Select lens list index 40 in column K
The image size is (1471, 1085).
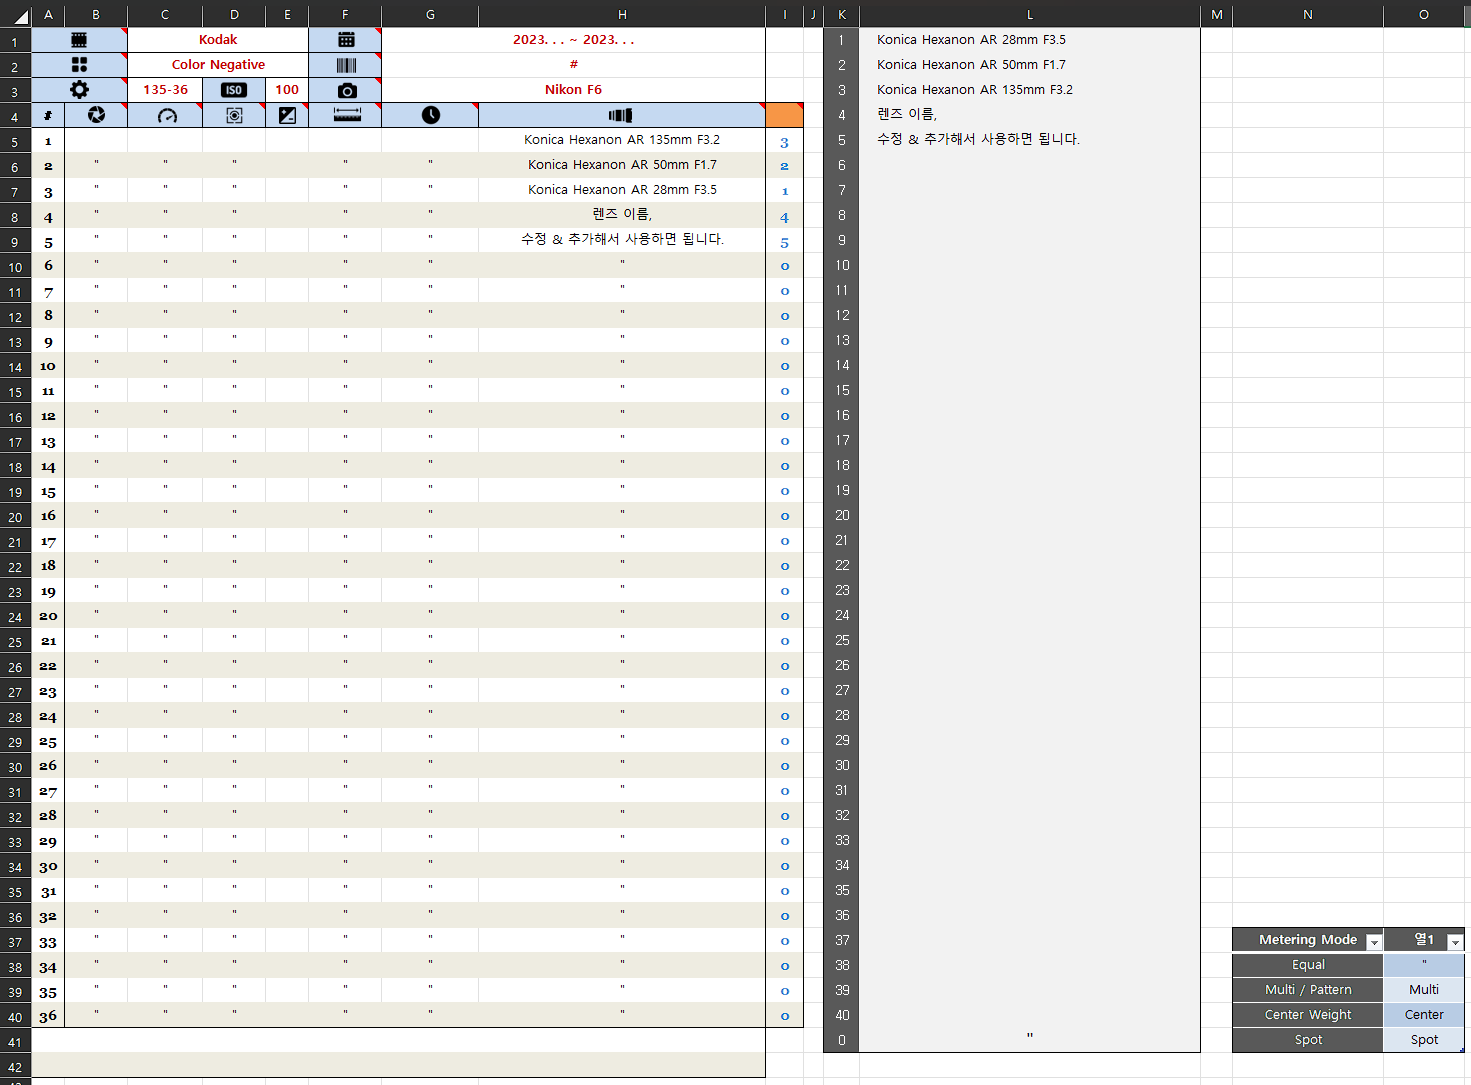click(x=842, y=1015)
